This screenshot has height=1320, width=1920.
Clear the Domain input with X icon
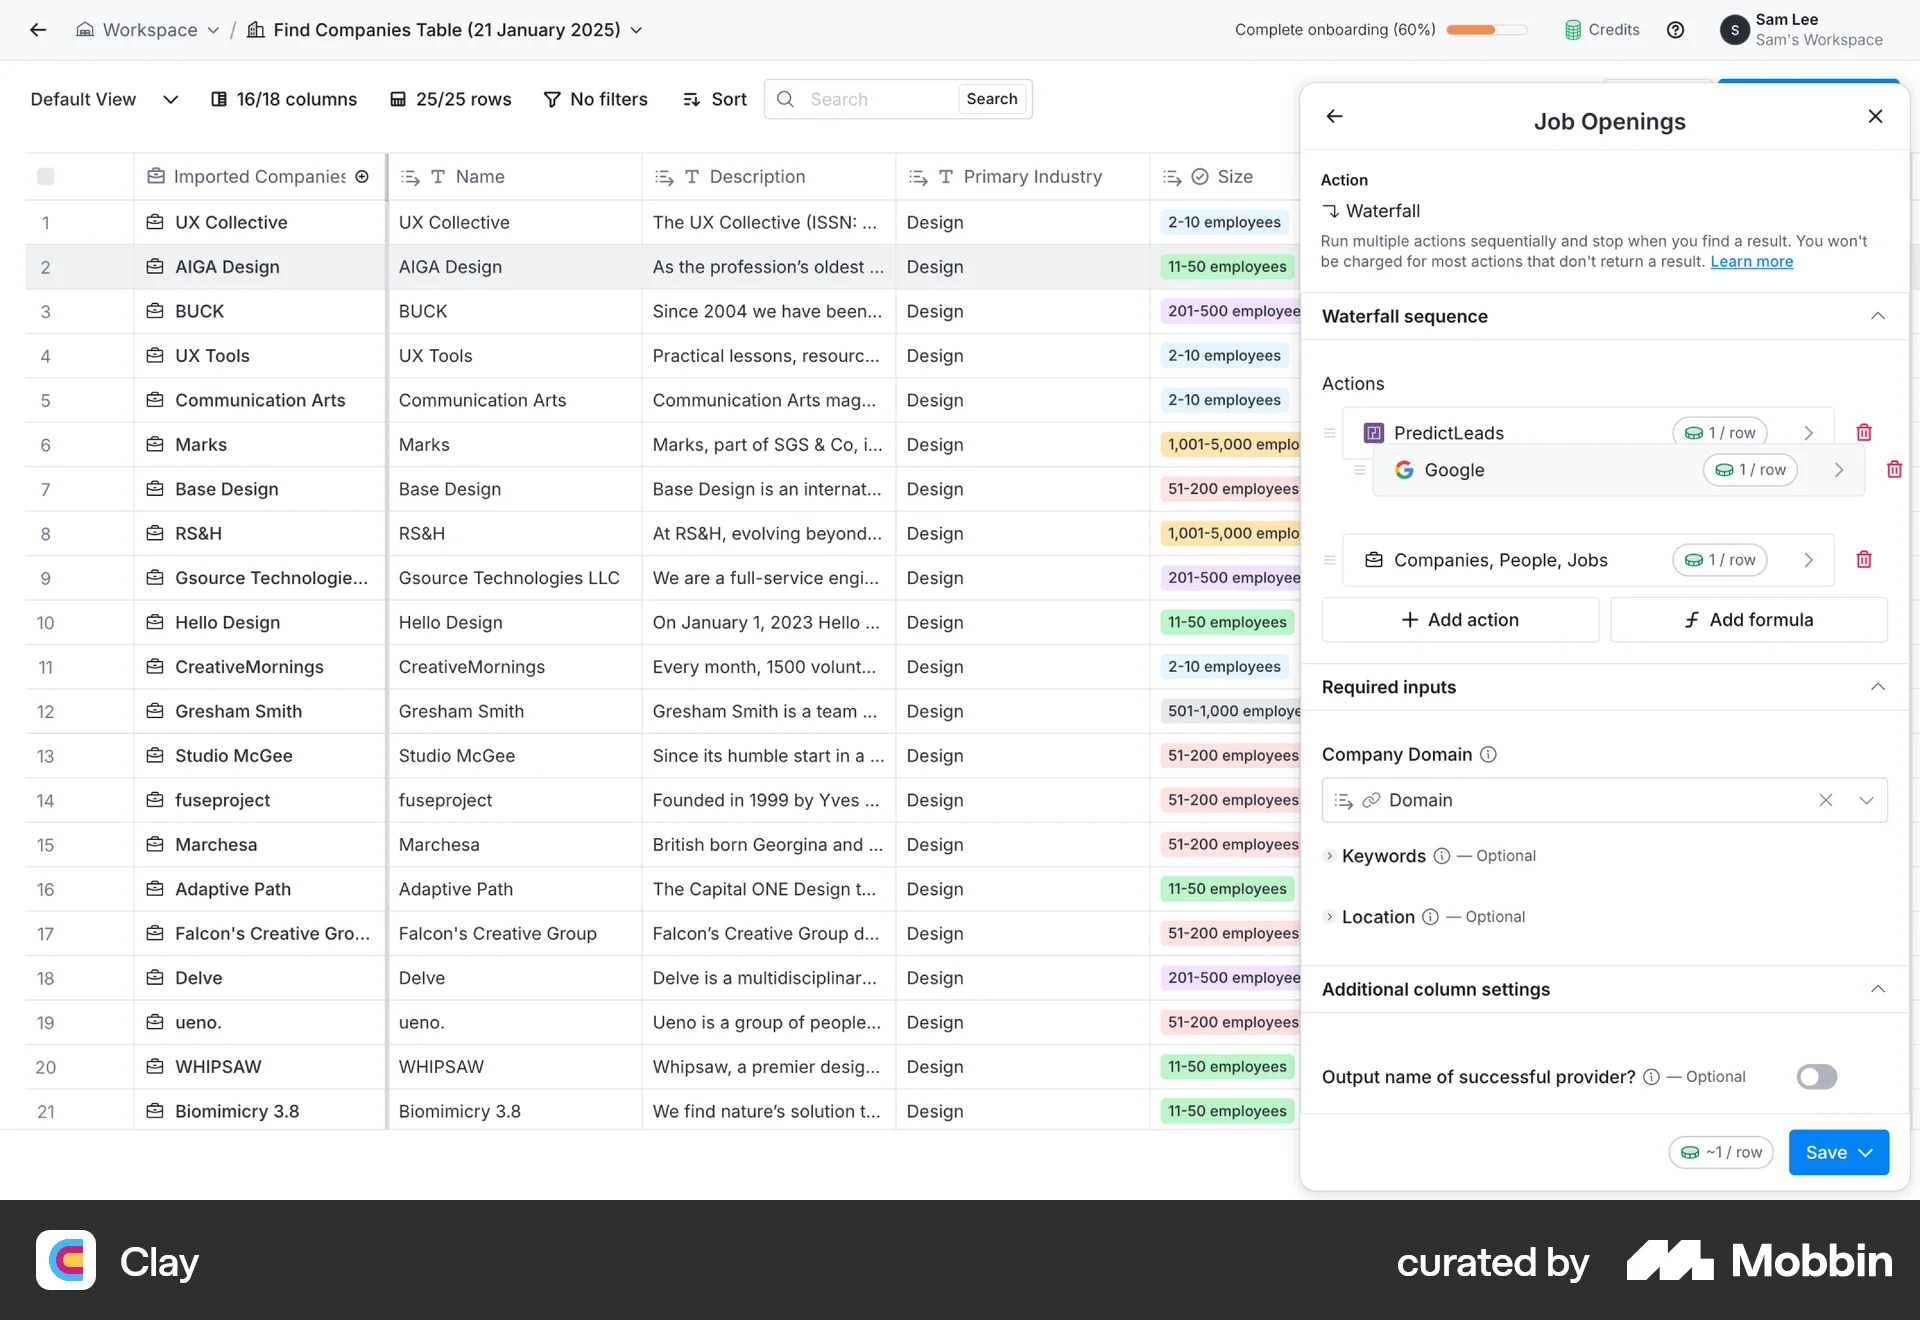[1826, 800]
